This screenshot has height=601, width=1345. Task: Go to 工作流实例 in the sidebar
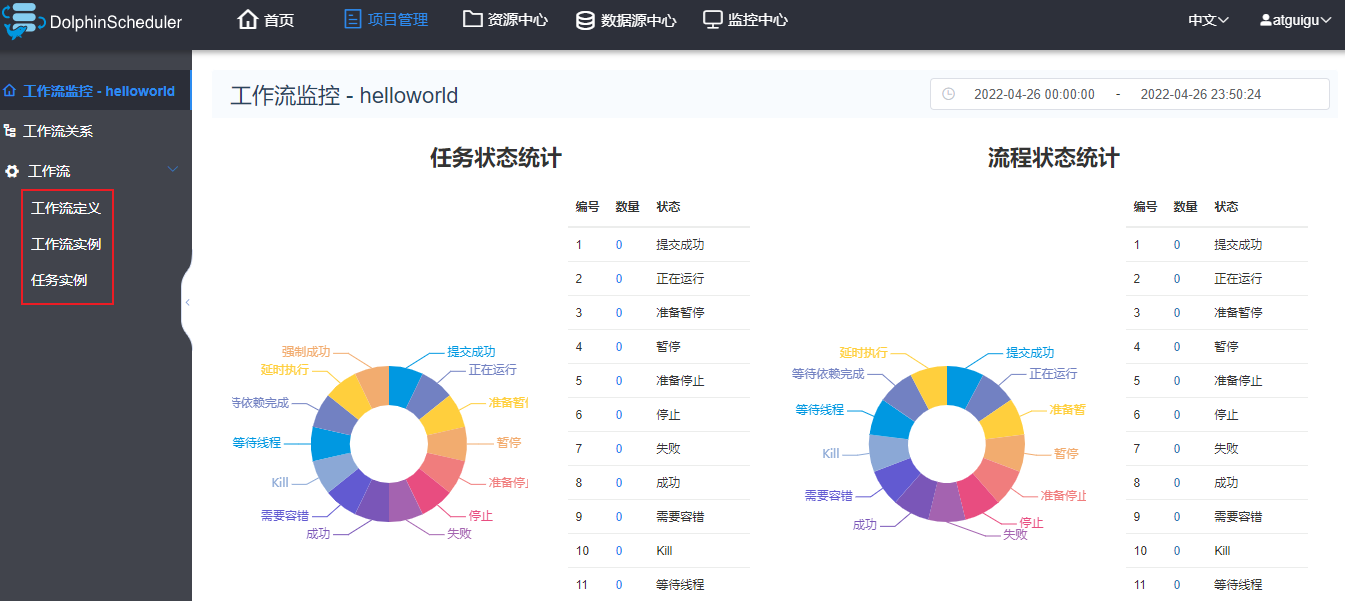(66, 244)
